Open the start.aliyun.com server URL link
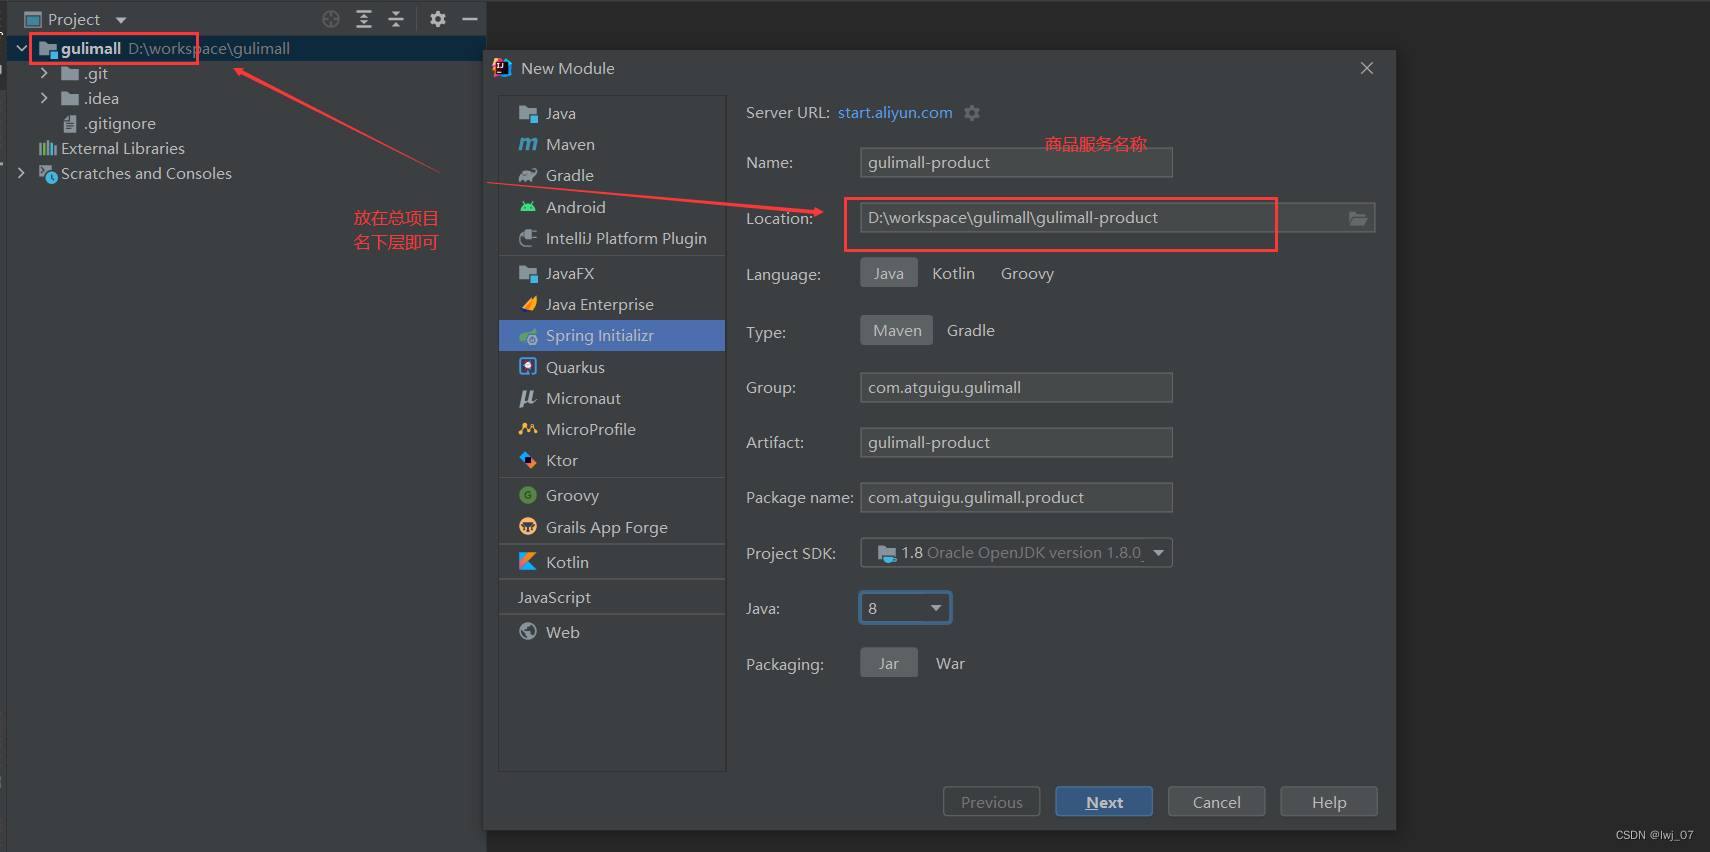Image resolution: width=1710 pixels, height=852 pixels. (x=895, y=113)
